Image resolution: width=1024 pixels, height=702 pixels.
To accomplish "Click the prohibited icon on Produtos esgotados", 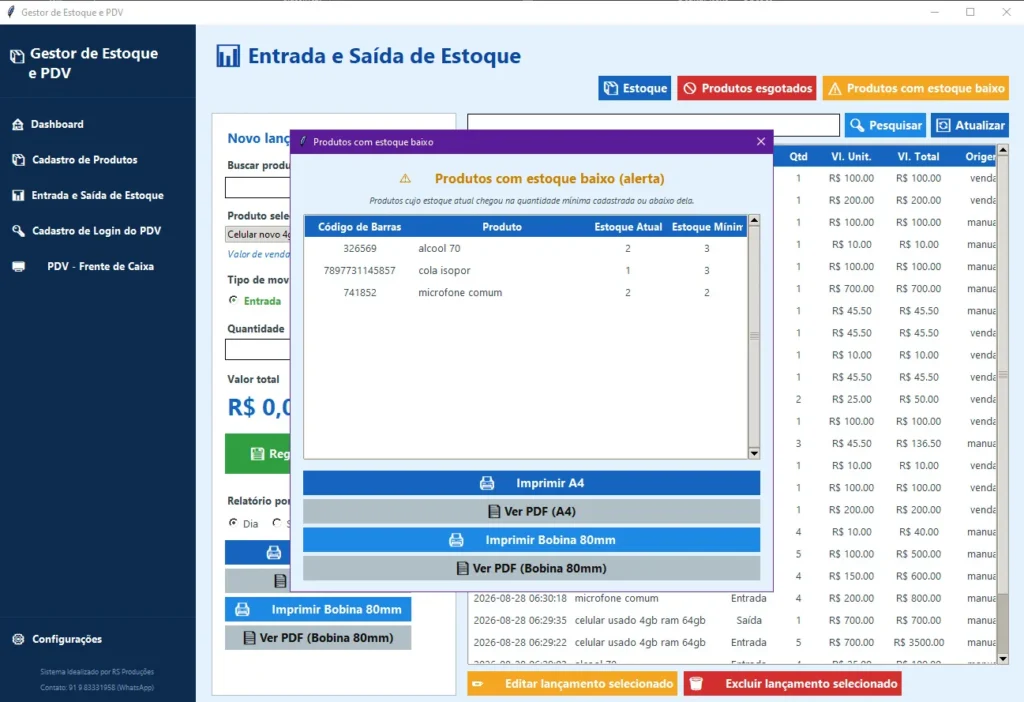I will [690, 88].
